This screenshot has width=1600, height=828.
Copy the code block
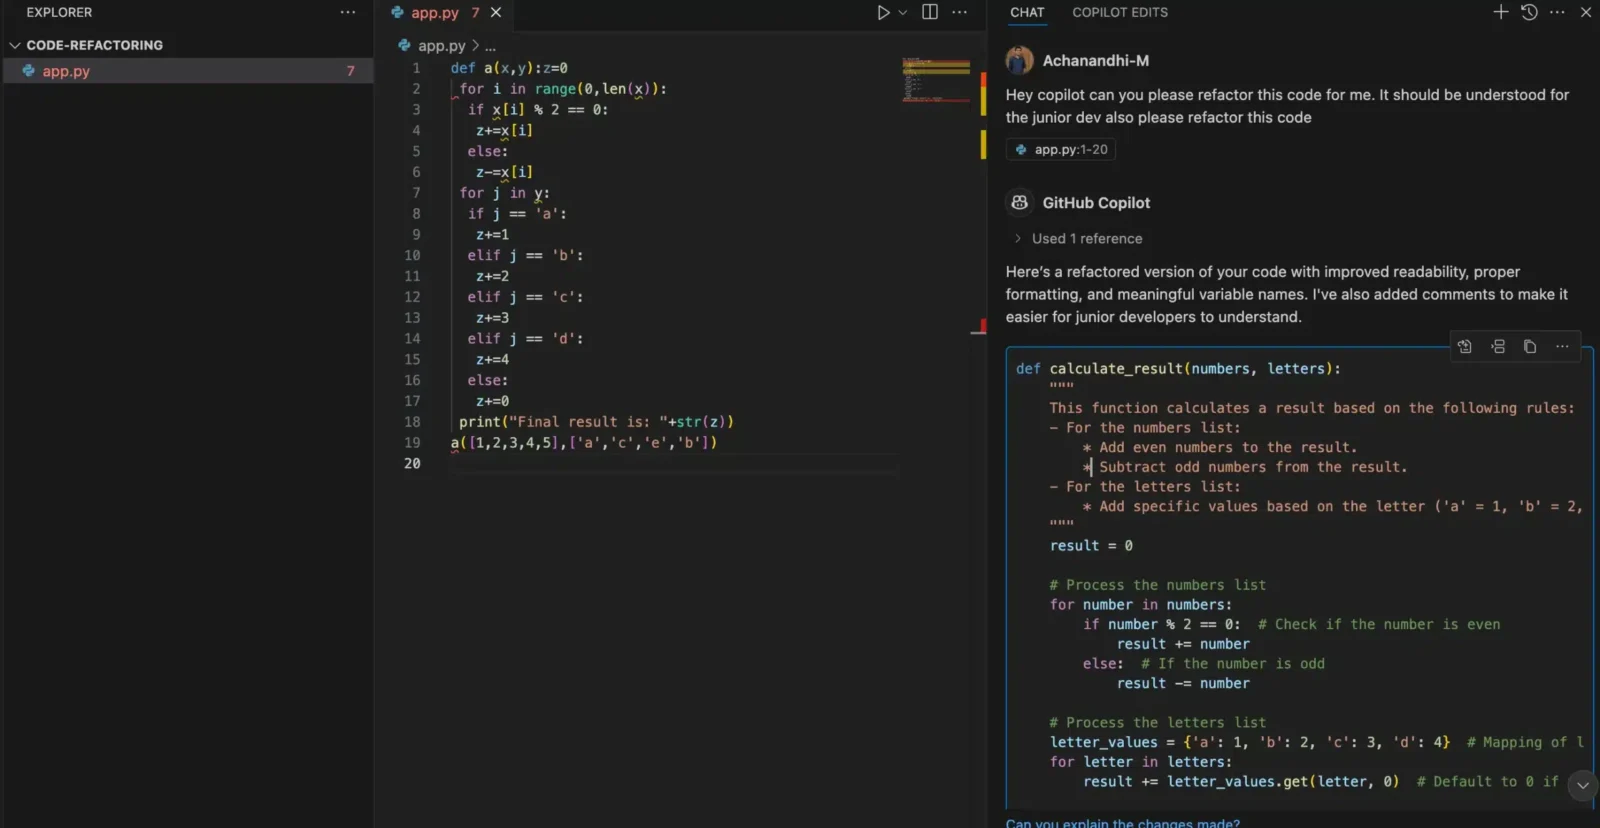pyautogui.click(x=1530, y=346)
